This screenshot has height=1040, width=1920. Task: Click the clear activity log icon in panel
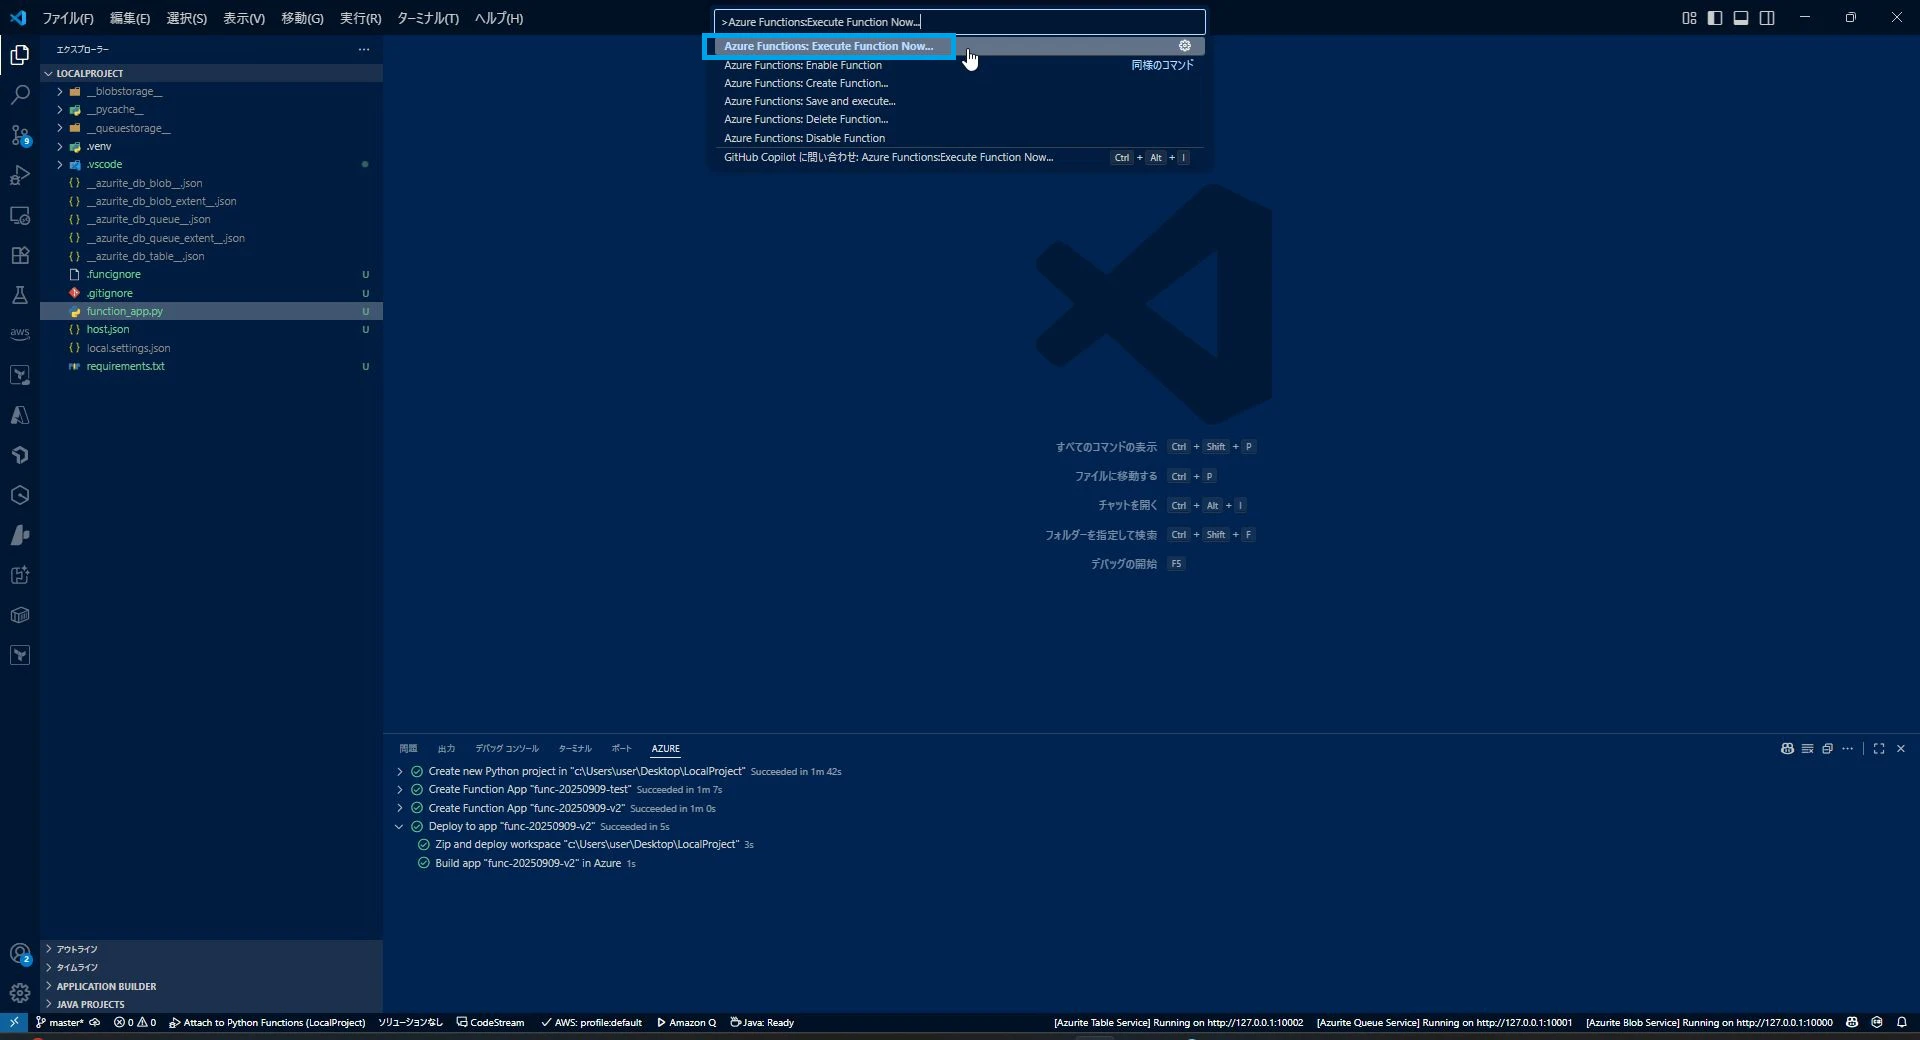pos(1807,748)
